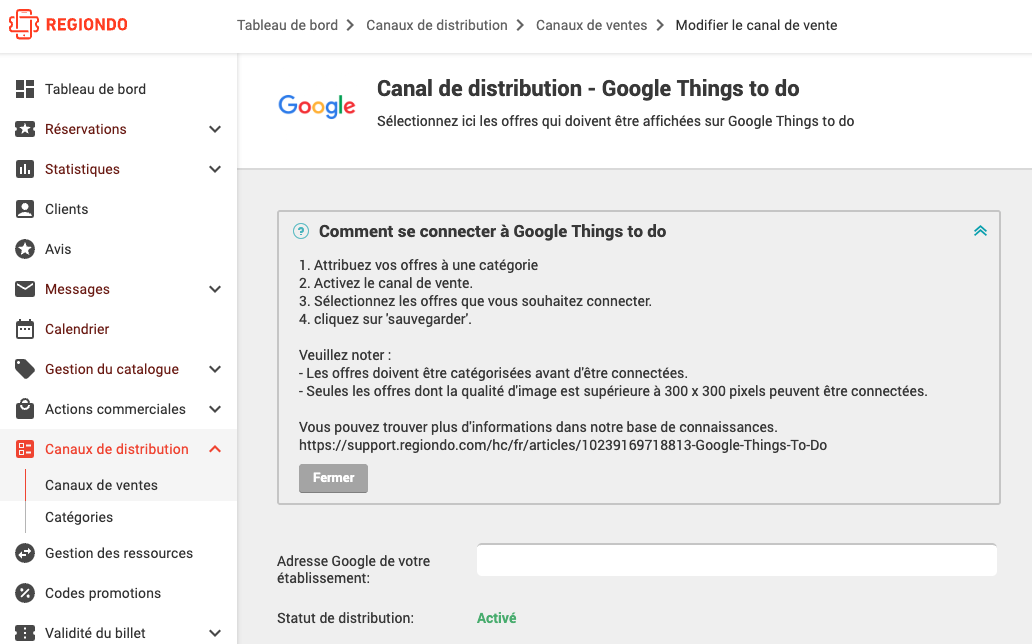Click the Regiondo logo icon

click(24, 24)
